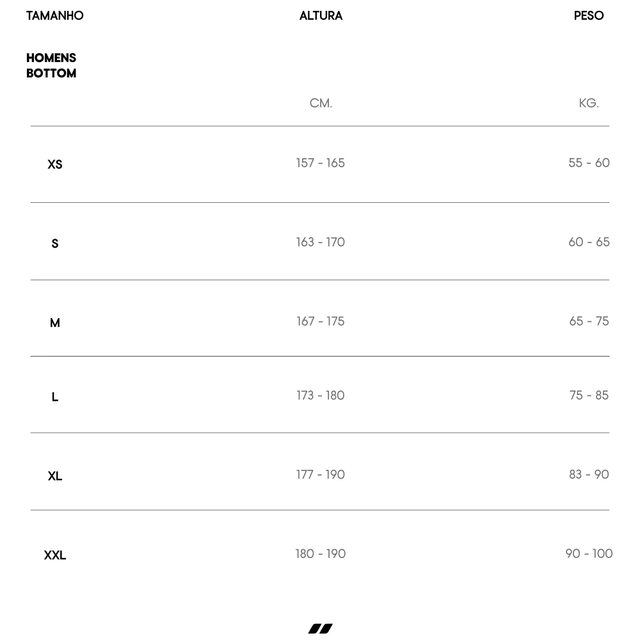Click the 180 - 190 height value
The height and width of the screenshot is (640, 640).
pos(320,553)
